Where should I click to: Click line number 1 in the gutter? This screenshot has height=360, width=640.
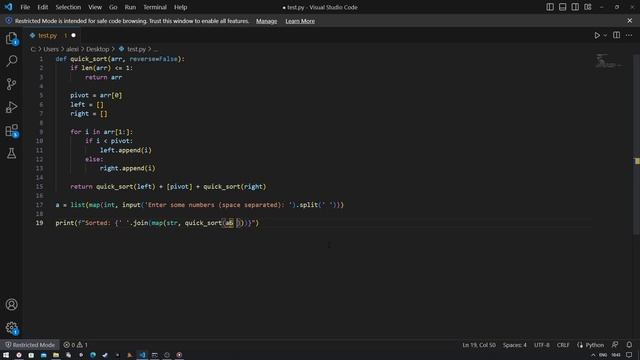pyautogui.click(x=41, y=59)
